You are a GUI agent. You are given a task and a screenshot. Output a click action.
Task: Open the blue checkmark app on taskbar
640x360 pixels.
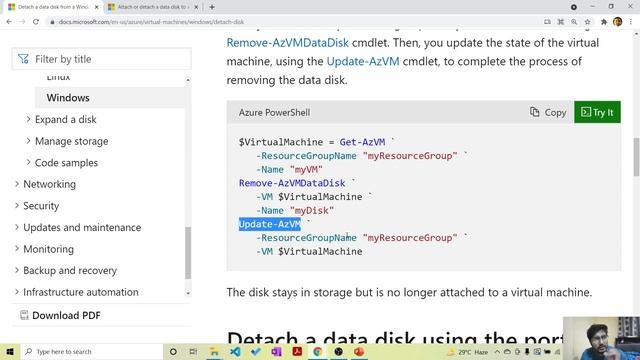click(x=256, y=352)
